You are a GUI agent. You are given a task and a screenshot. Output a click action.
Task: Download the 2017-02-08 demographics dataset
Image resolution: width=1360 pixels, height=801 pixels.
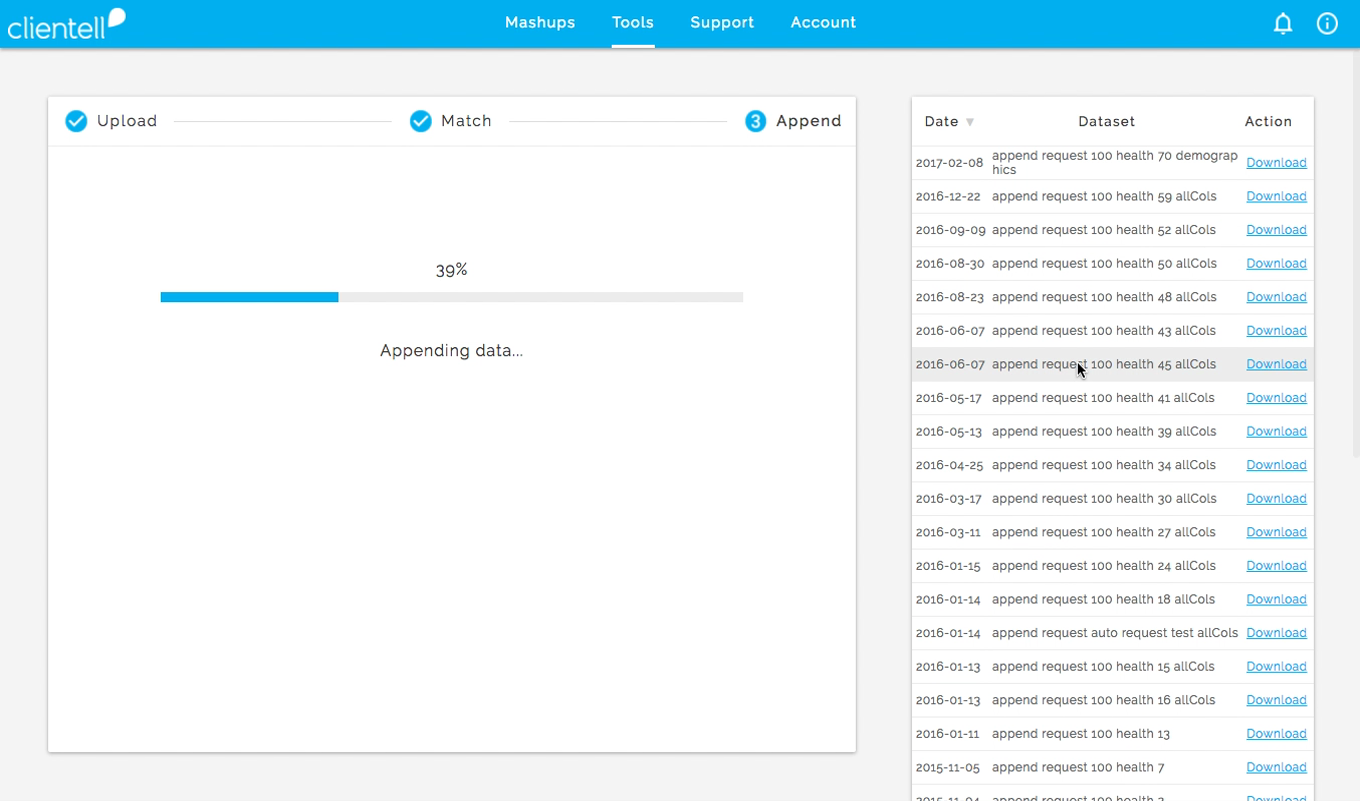pos(1276,163)
